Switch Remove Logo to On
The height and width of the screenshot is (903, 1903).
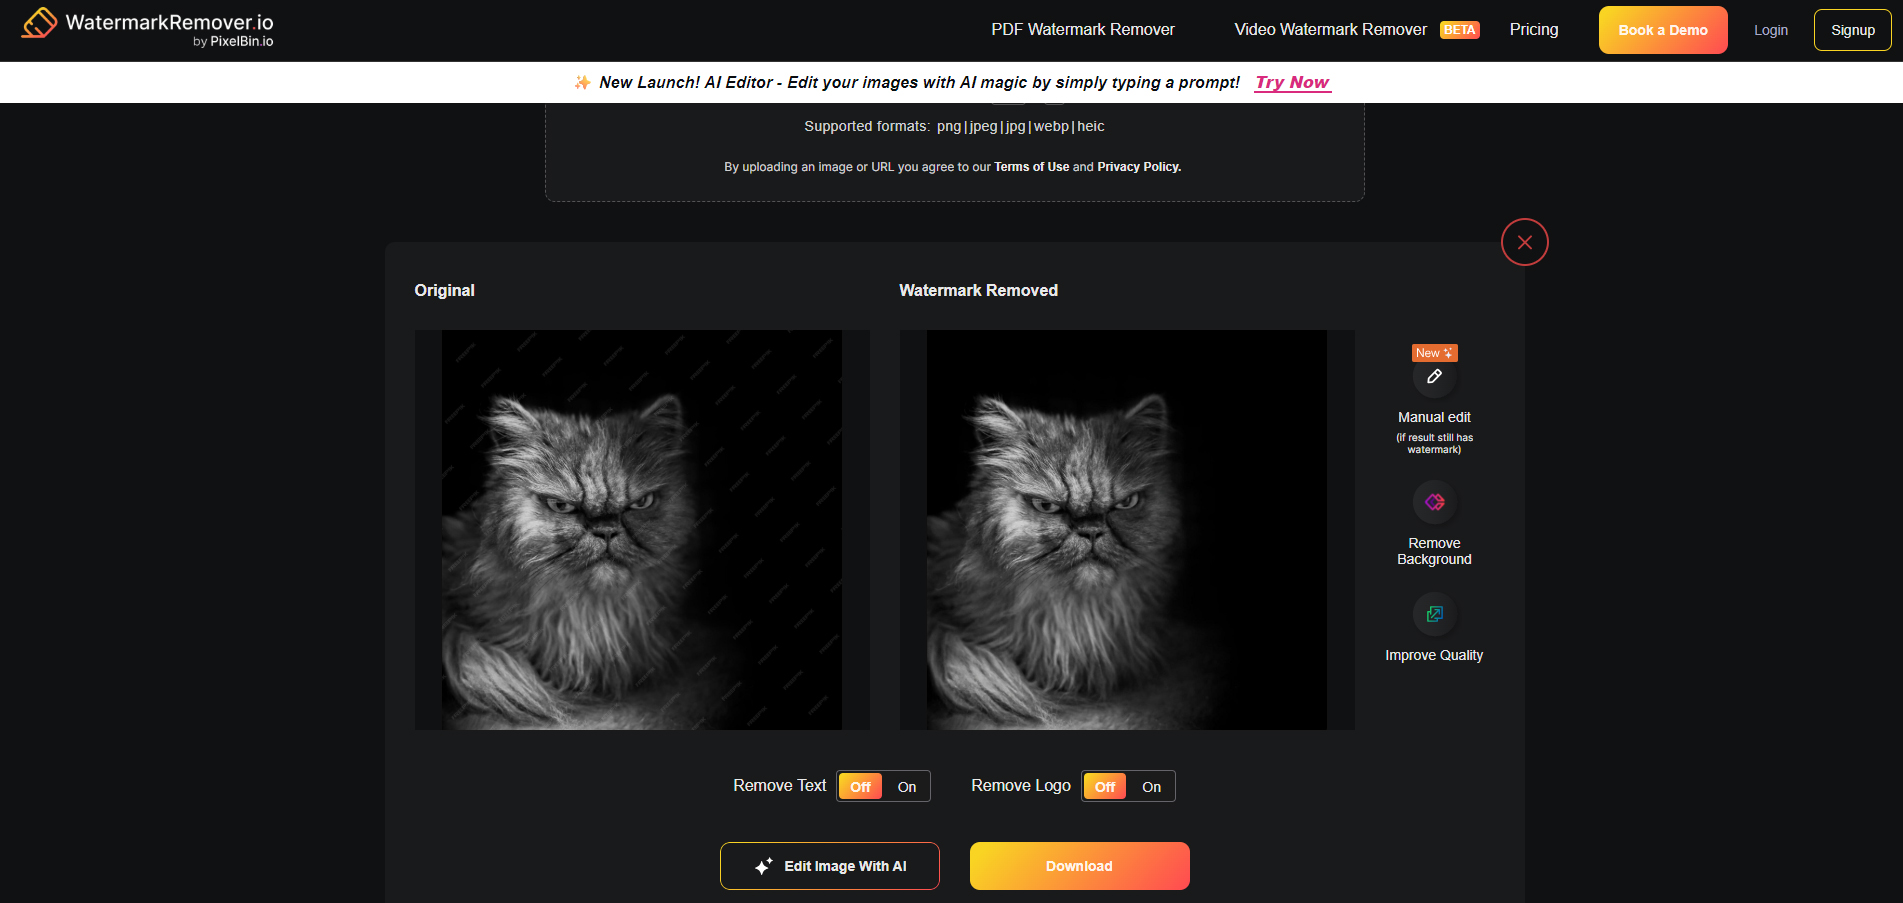1151,787
